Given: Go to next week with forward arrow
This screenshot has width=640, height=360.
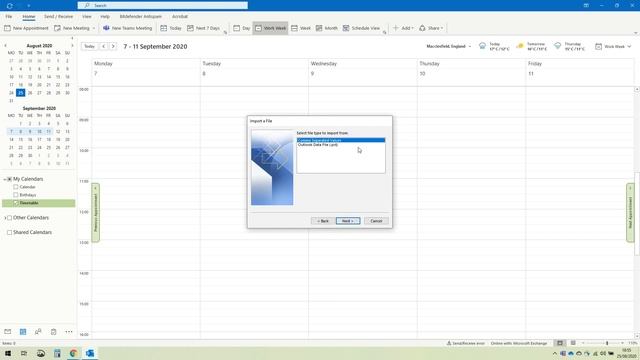Looking at the screenshot, I should coord(113,46).
